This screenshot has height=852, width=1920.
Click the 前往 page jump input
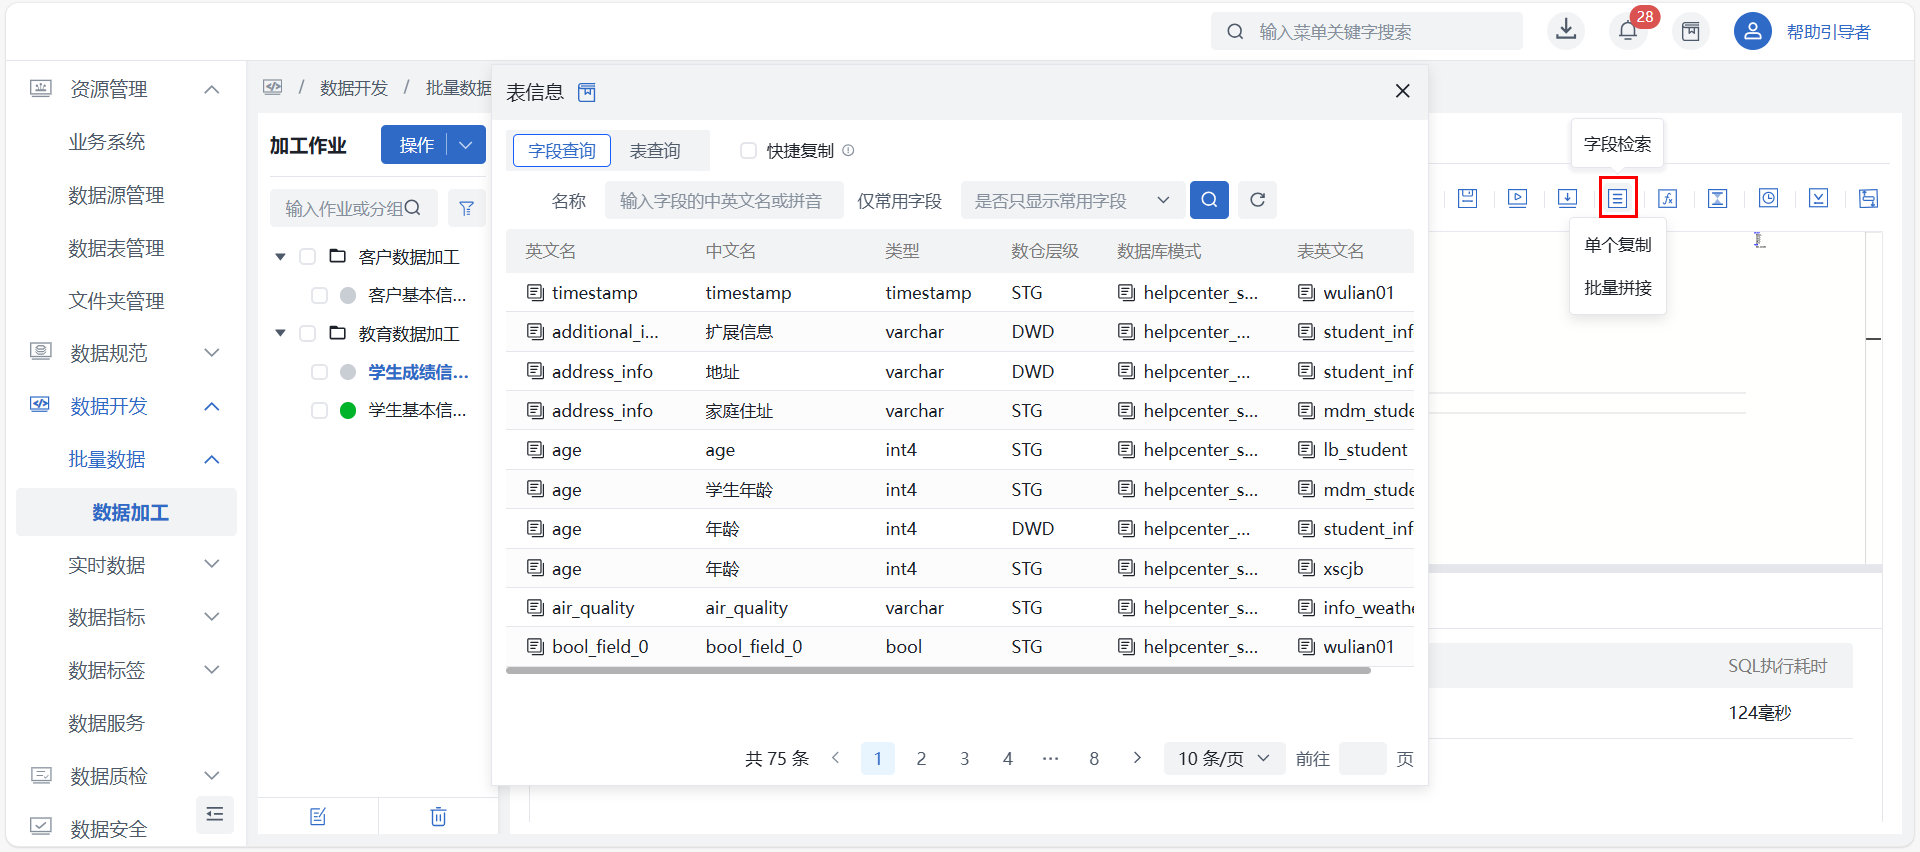(x=1362, y=758)
